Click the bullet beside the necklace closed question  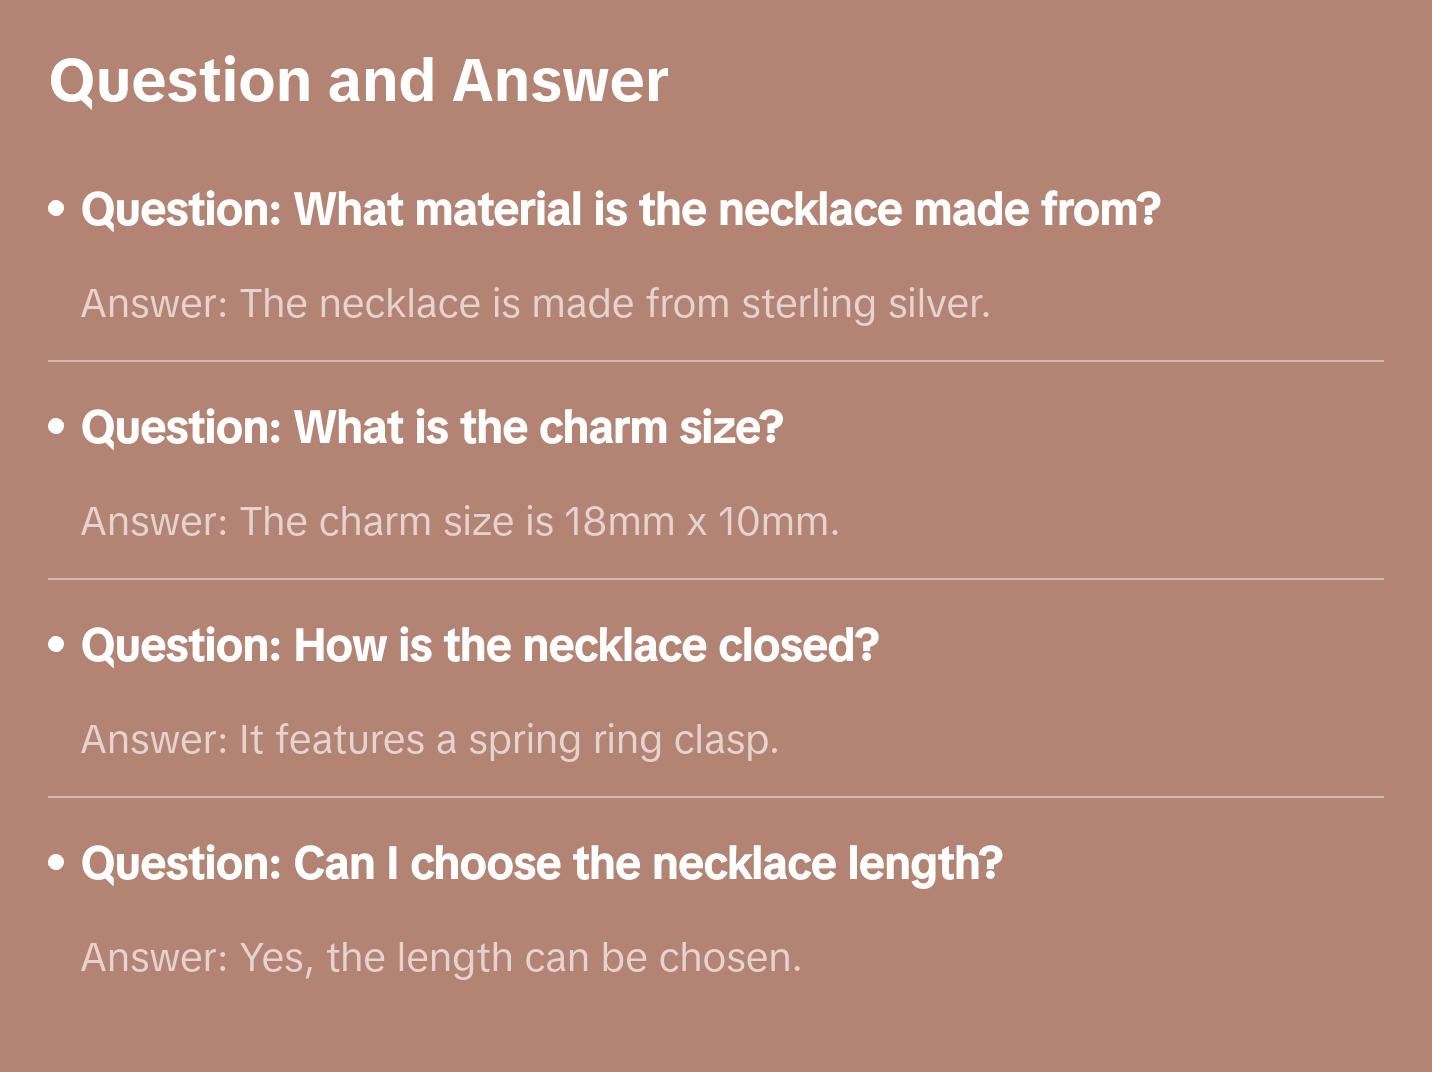coord(57,645)
